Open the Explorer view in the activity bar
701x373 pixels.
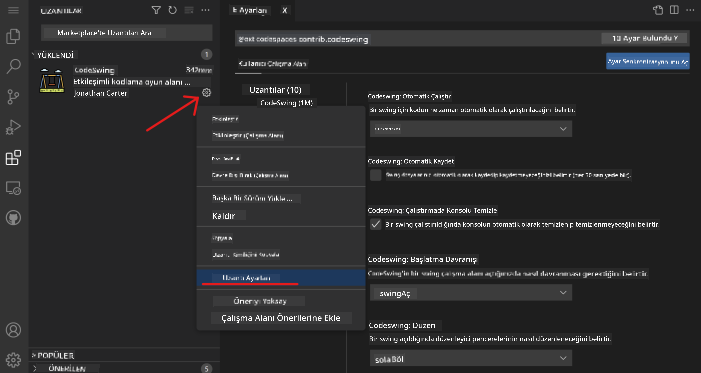click(x=13, y=36)
